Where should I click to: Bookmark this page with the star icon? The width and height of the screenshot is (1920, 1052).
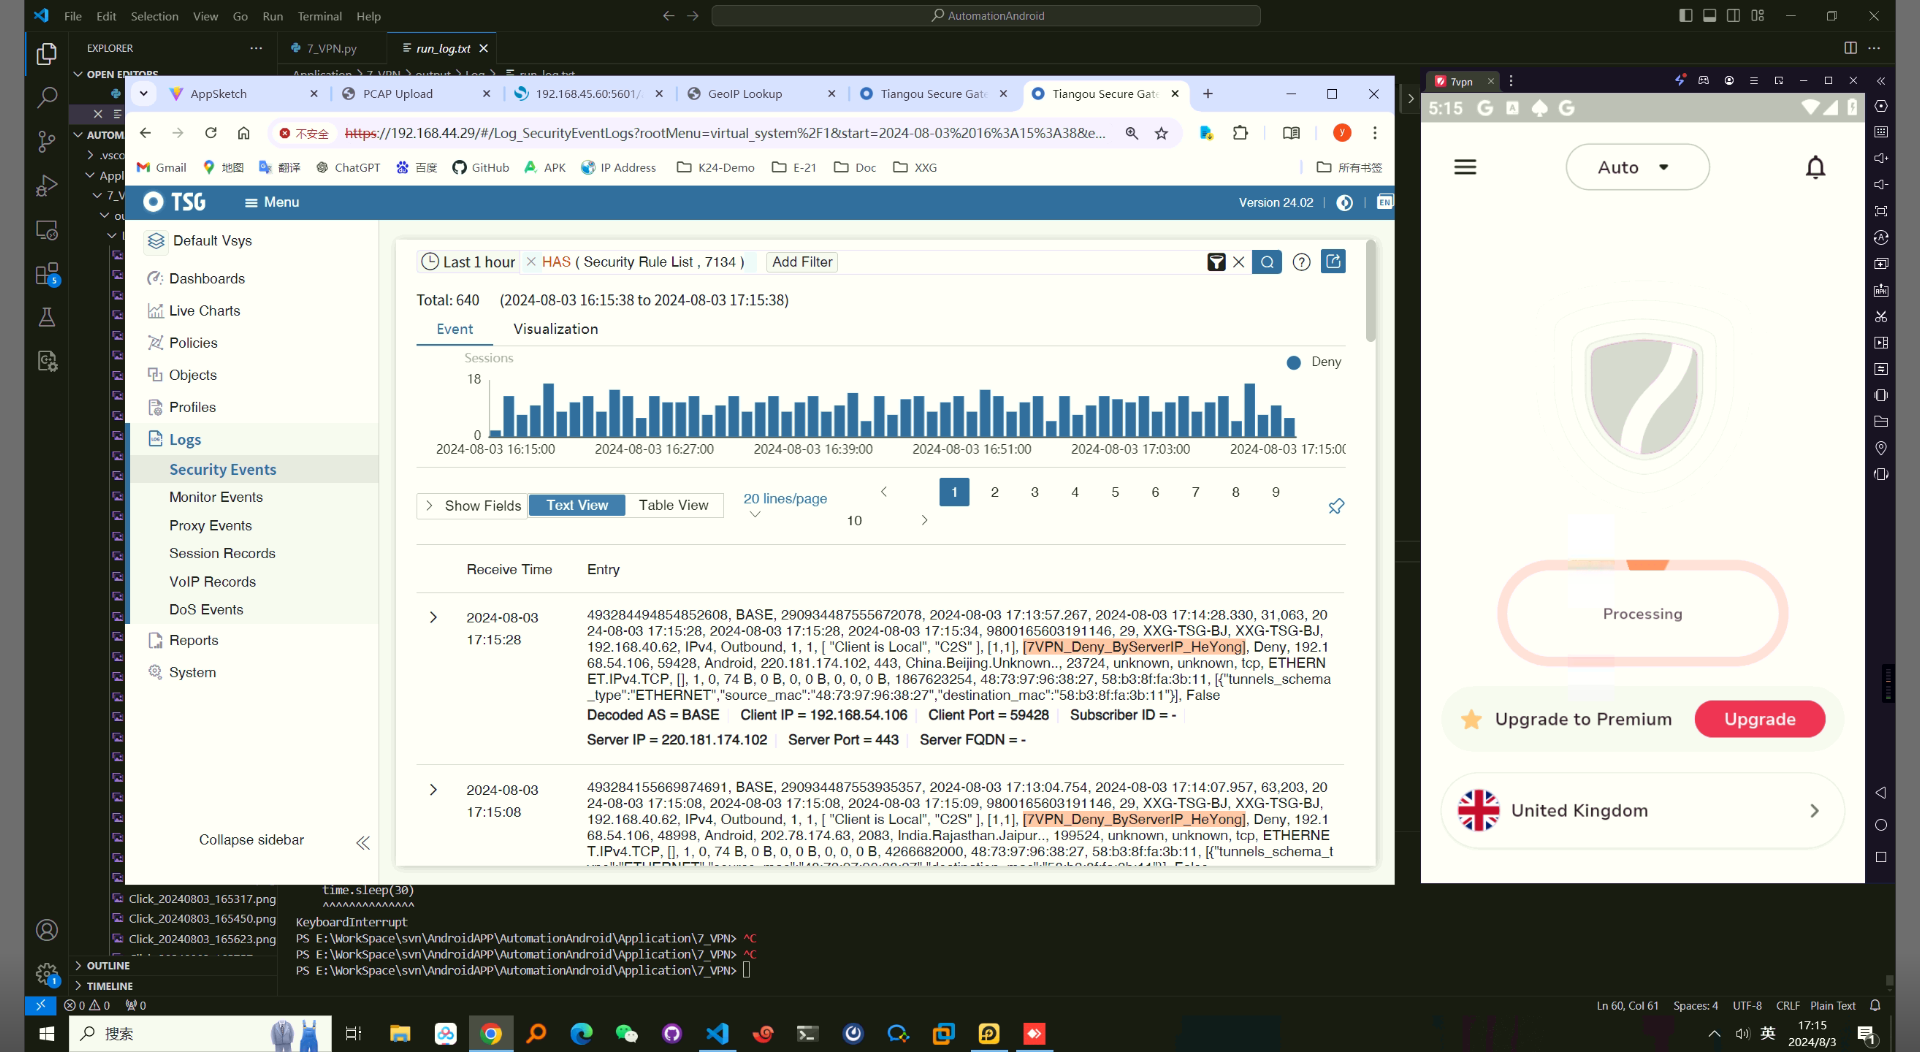click(1161, 133)
